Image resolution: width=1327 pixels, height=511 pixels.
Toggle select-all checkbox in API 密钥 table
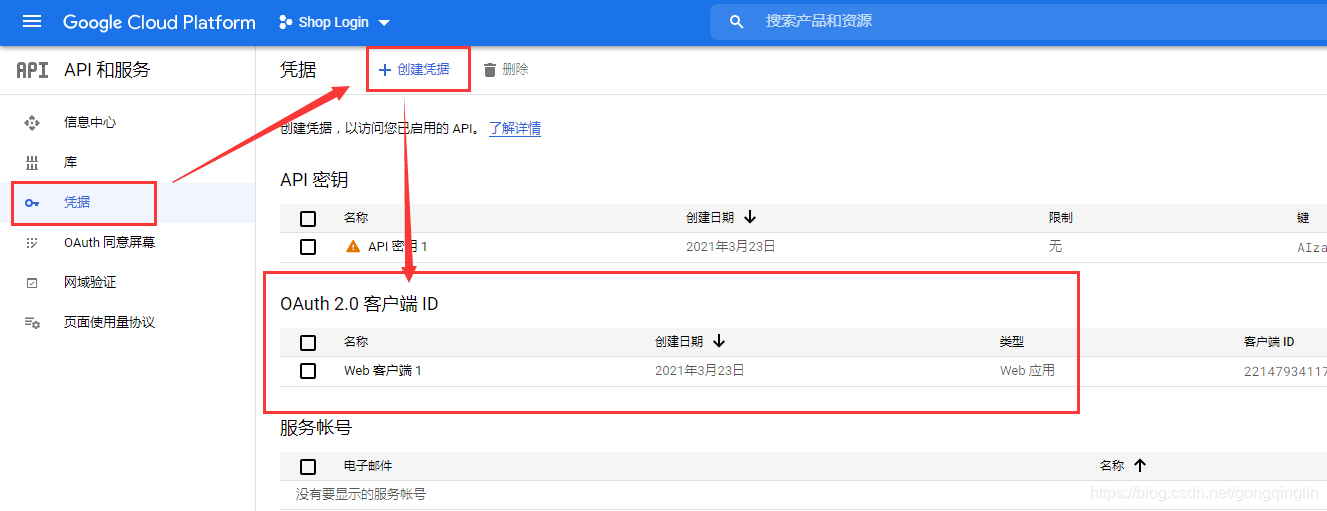pos(308,218)
